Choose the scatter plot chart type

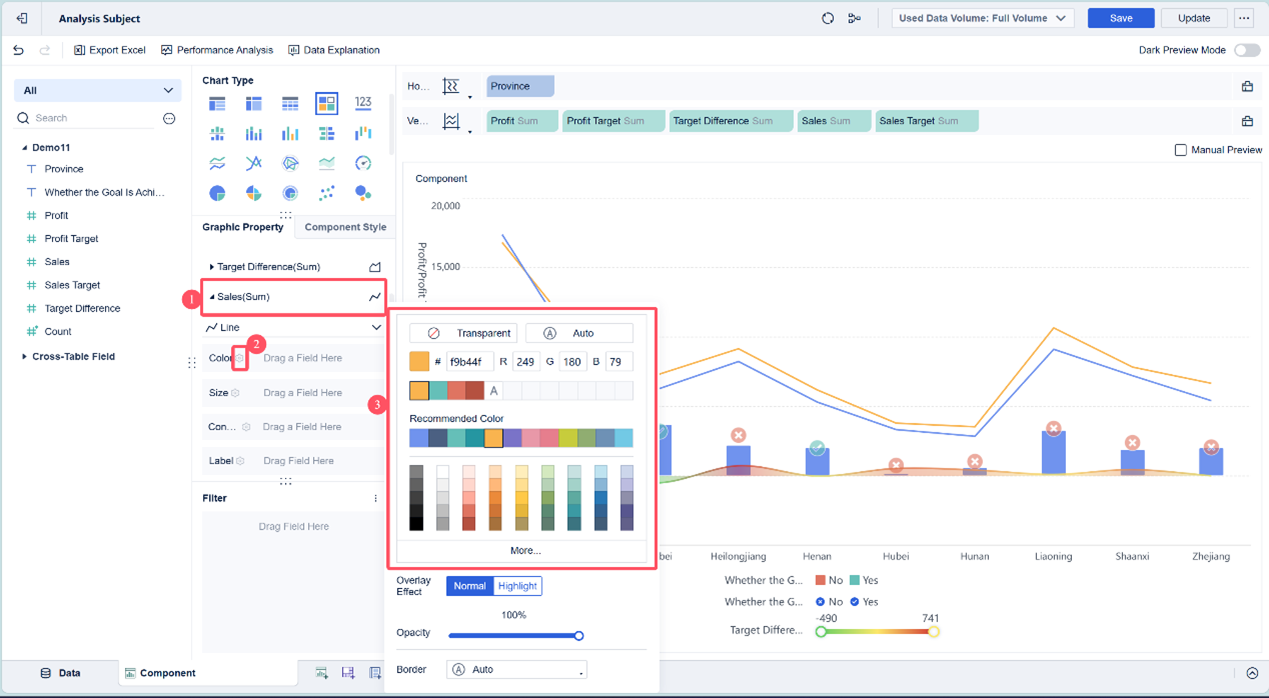pos(326,193)
